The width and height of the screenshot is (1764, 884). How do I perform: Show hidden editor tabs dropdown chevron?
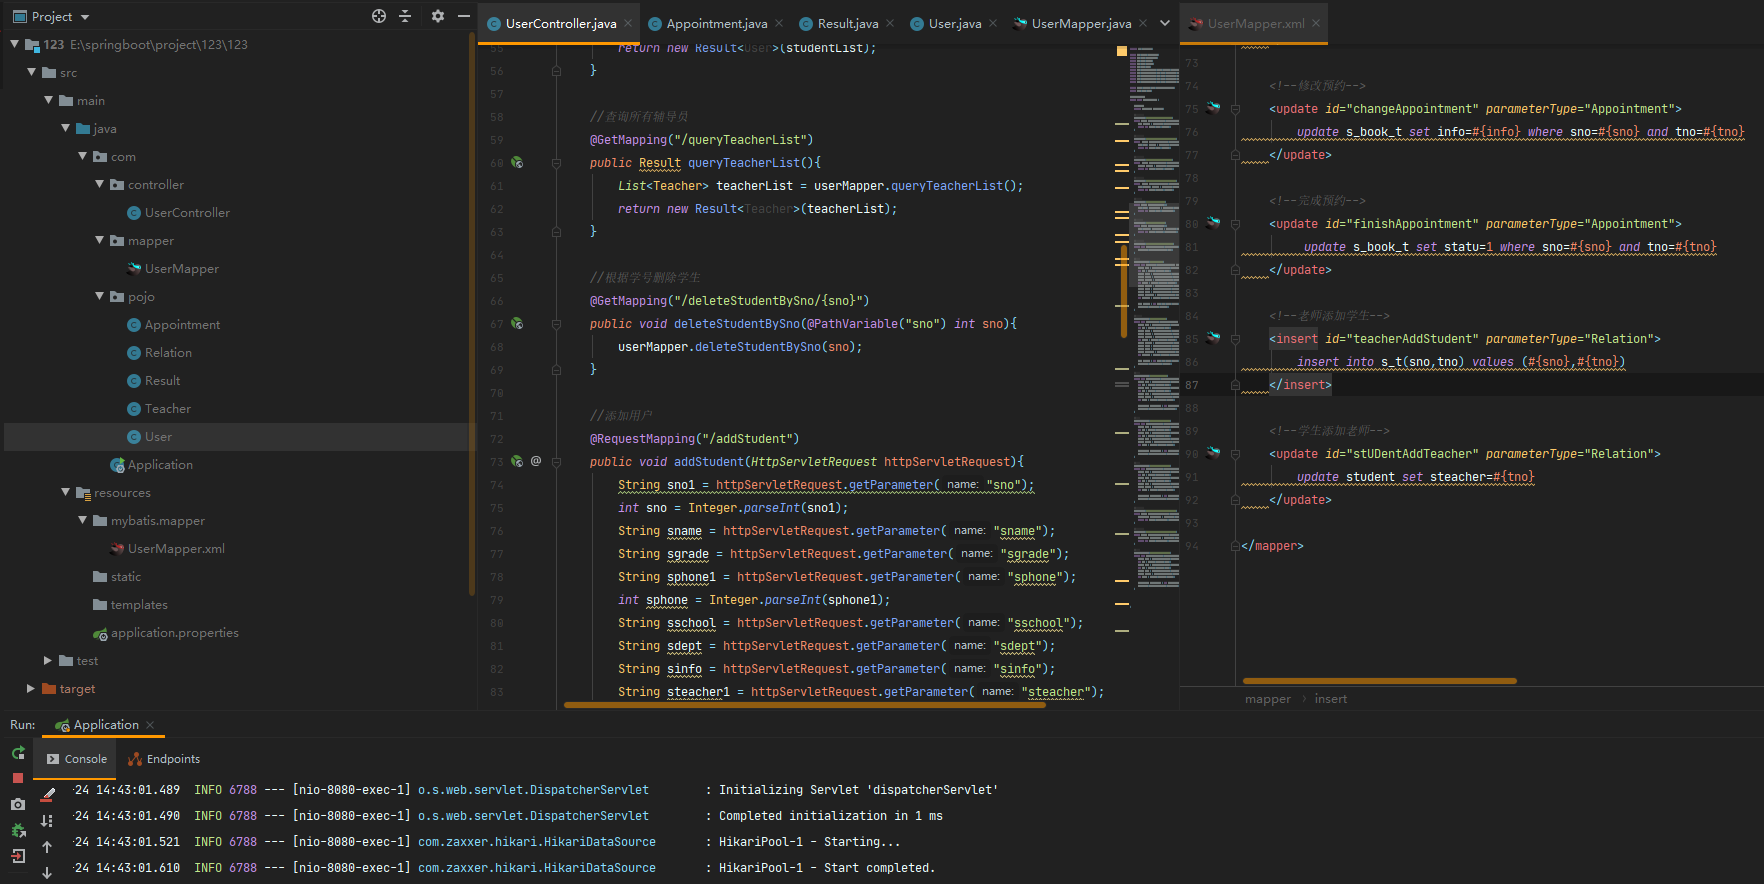click(x=1165, y=23)
